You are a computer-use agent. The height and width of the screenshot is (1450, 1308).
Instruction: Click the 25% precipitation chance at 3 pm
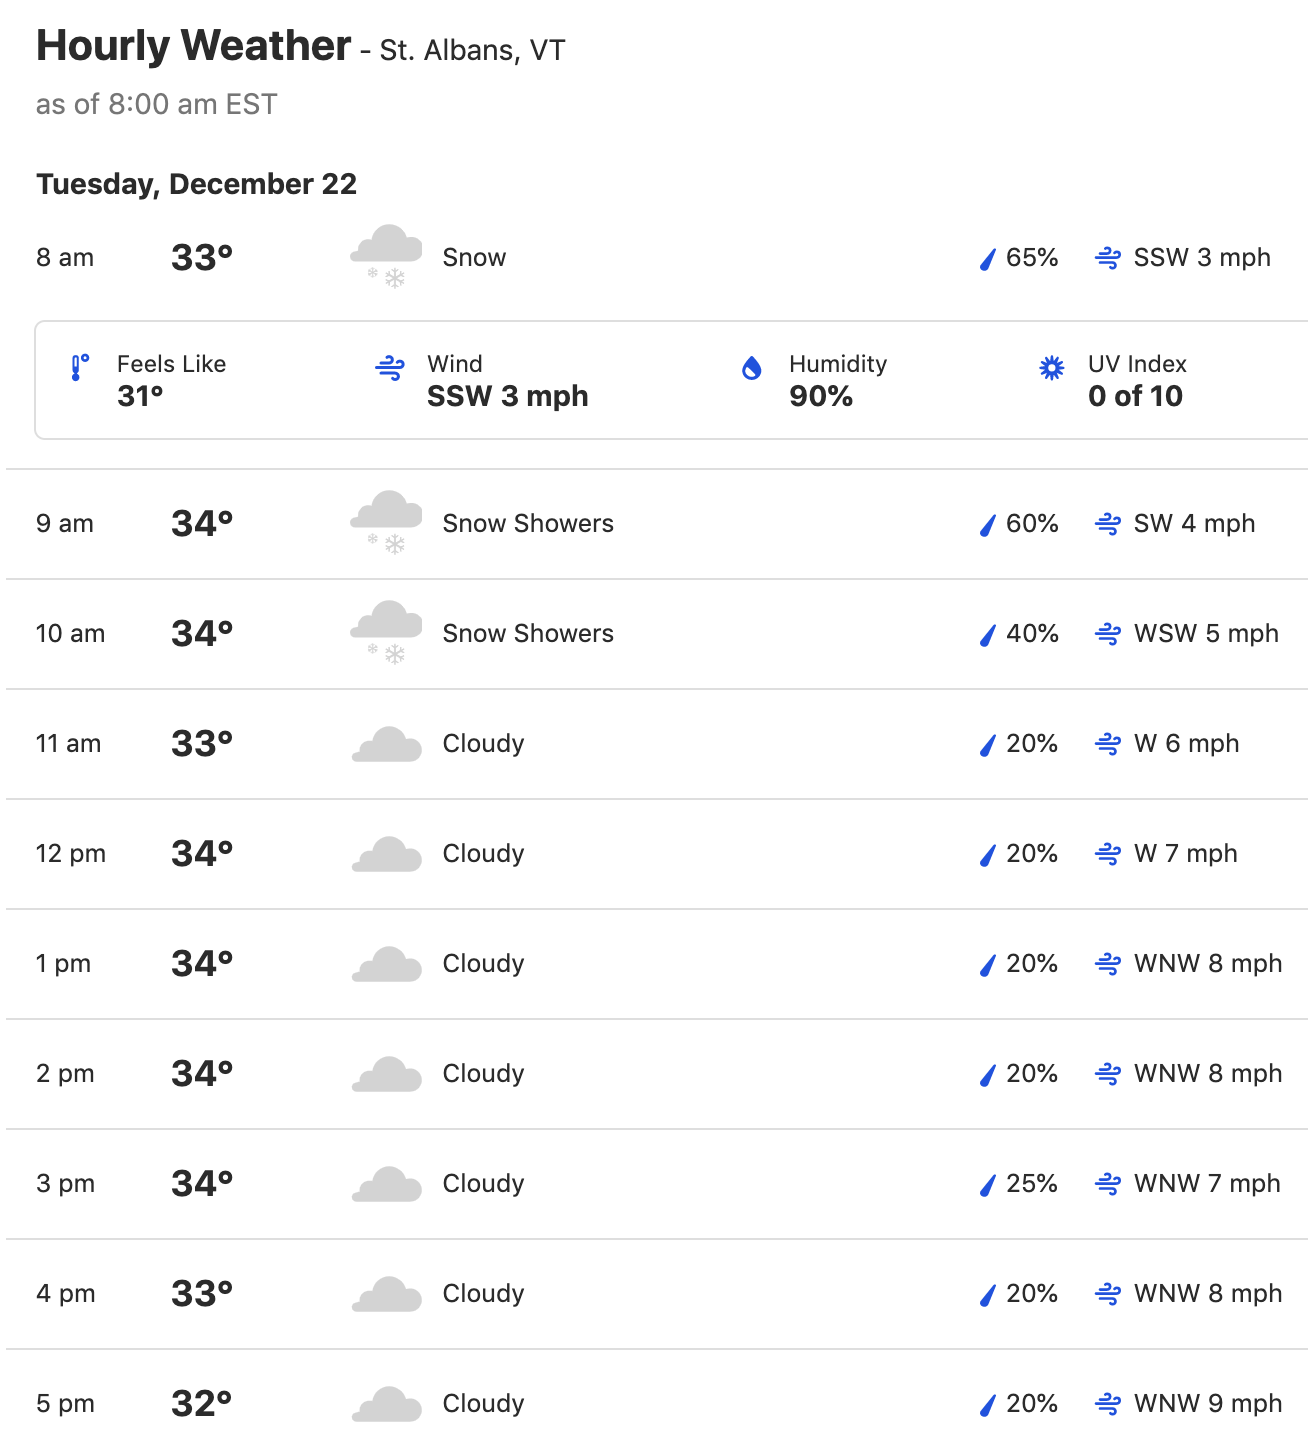click(x=1032, y=1184)
